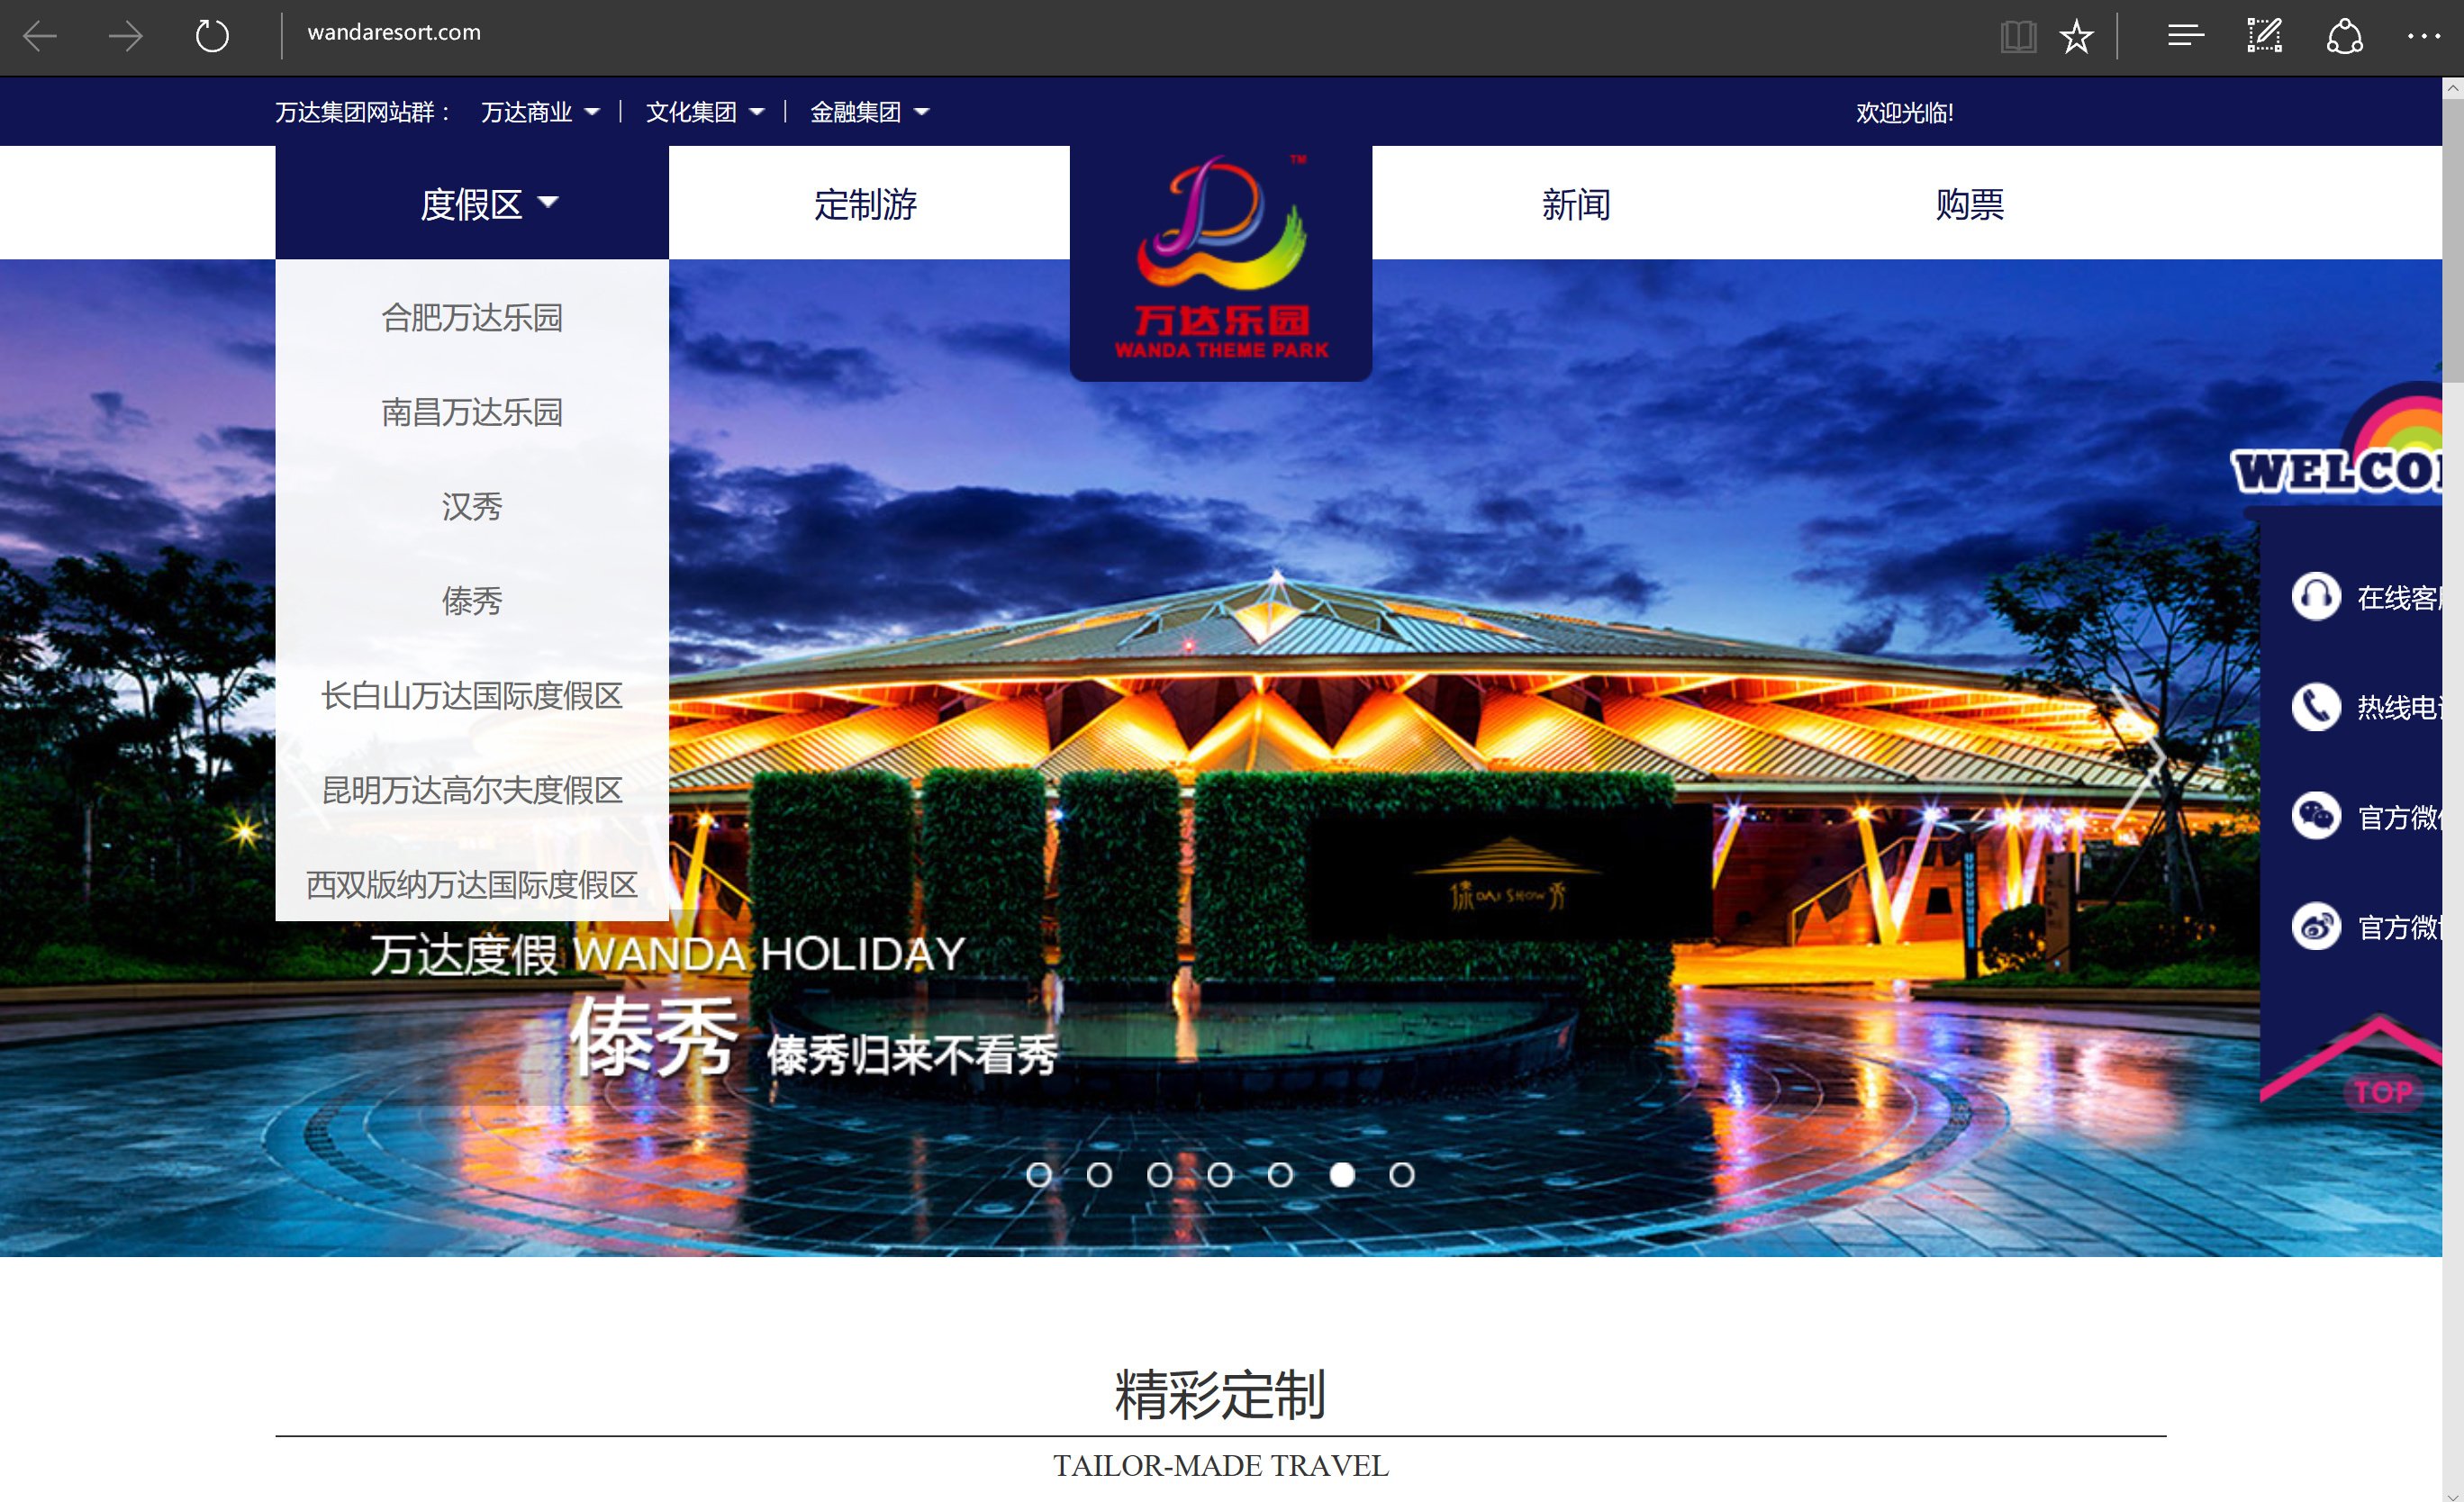The image size is (2464, 1502).
Task: Select the fourth carousel dot
Action: [1220, 1175]
